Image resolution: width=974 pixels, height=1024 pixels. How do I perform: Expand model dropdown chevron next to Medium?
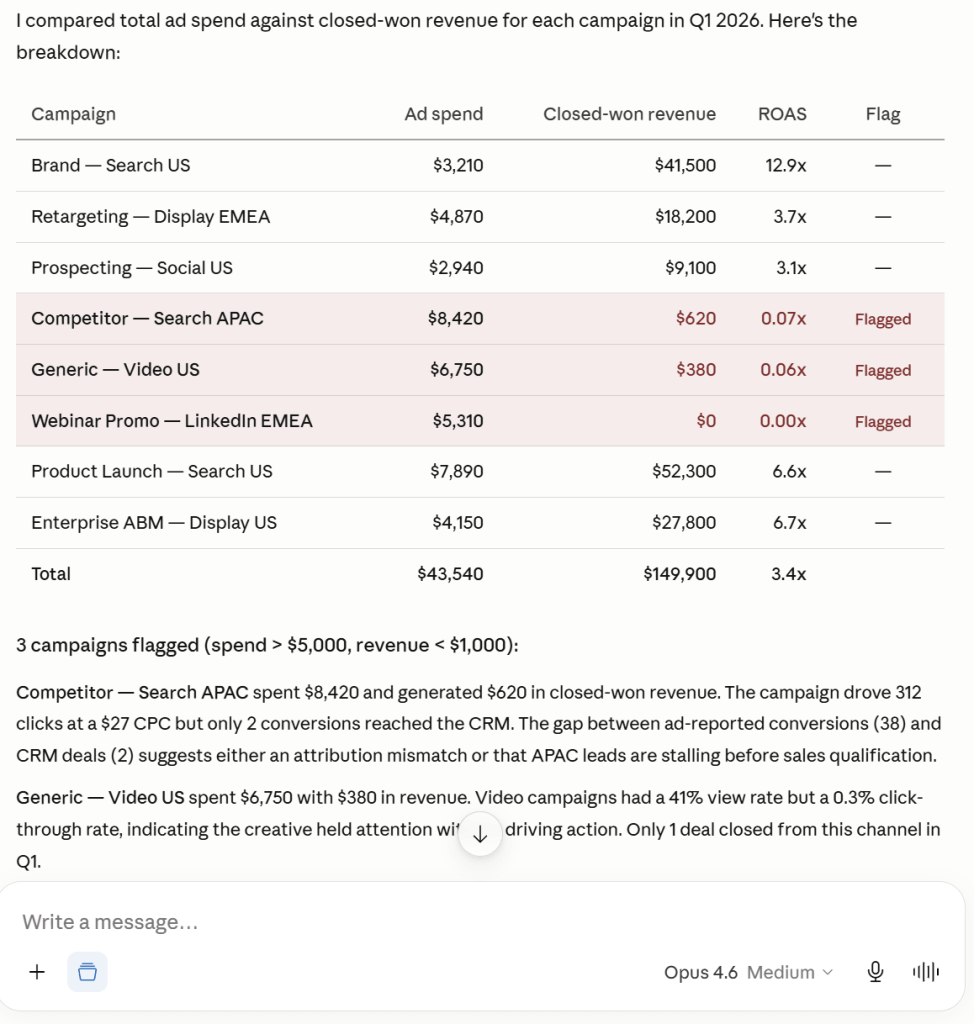point(828,972)
